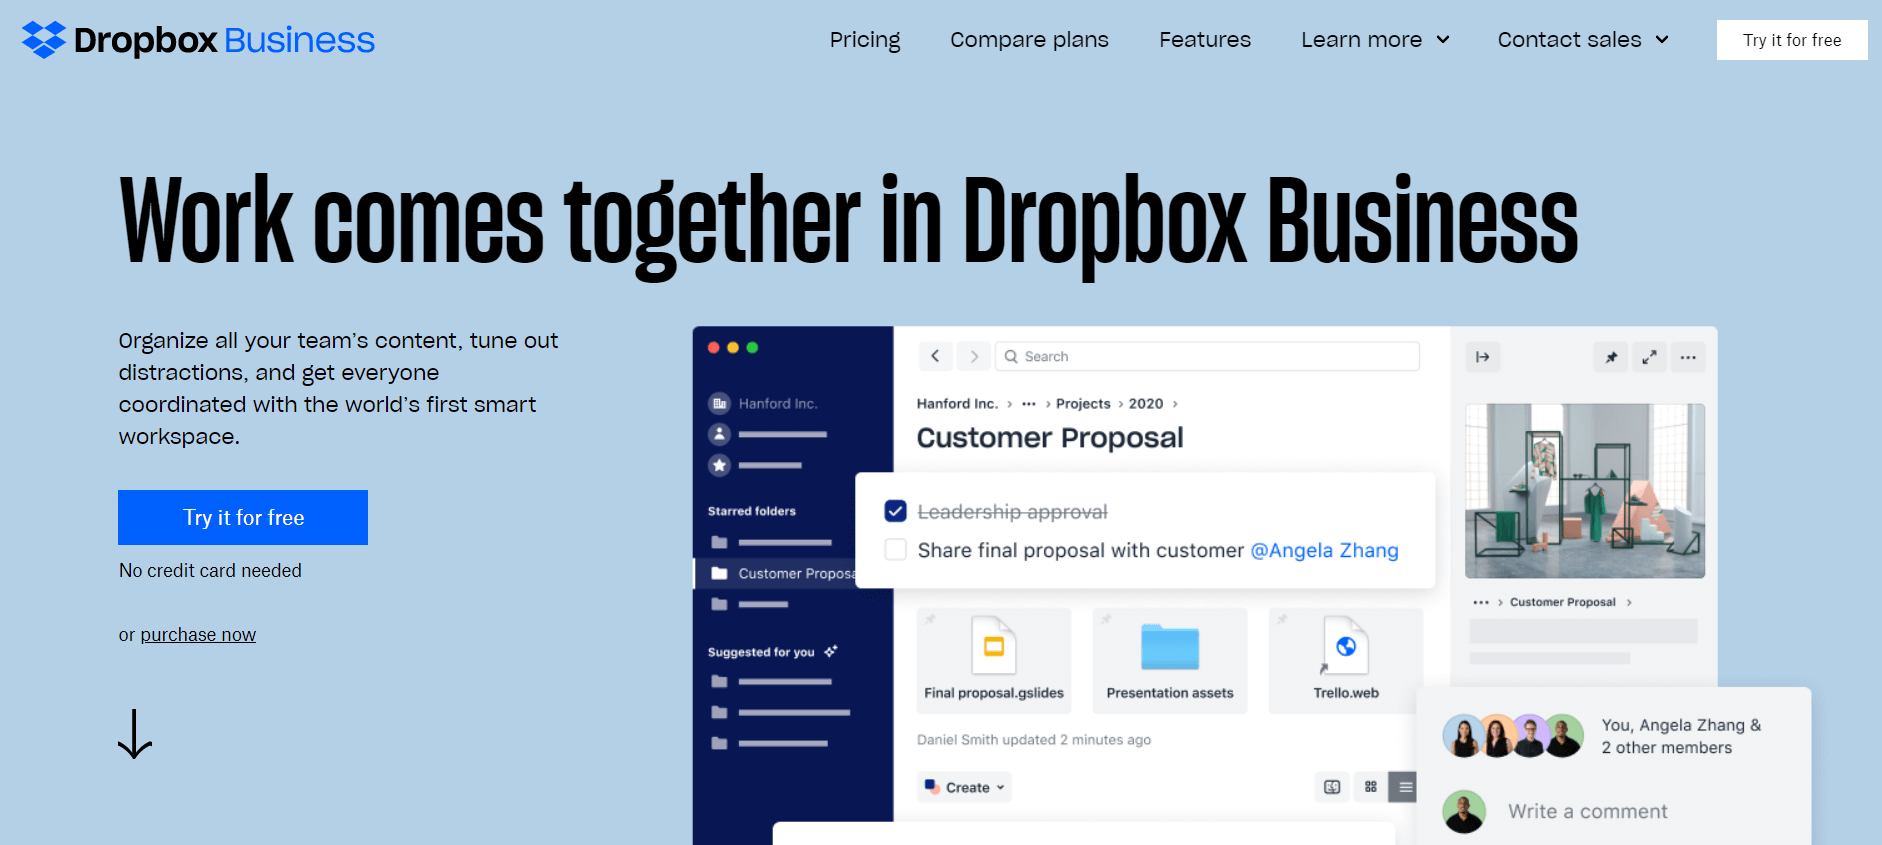
Task: Open Compare plans
Action: pyautogui.click(x=1029, y=40)
